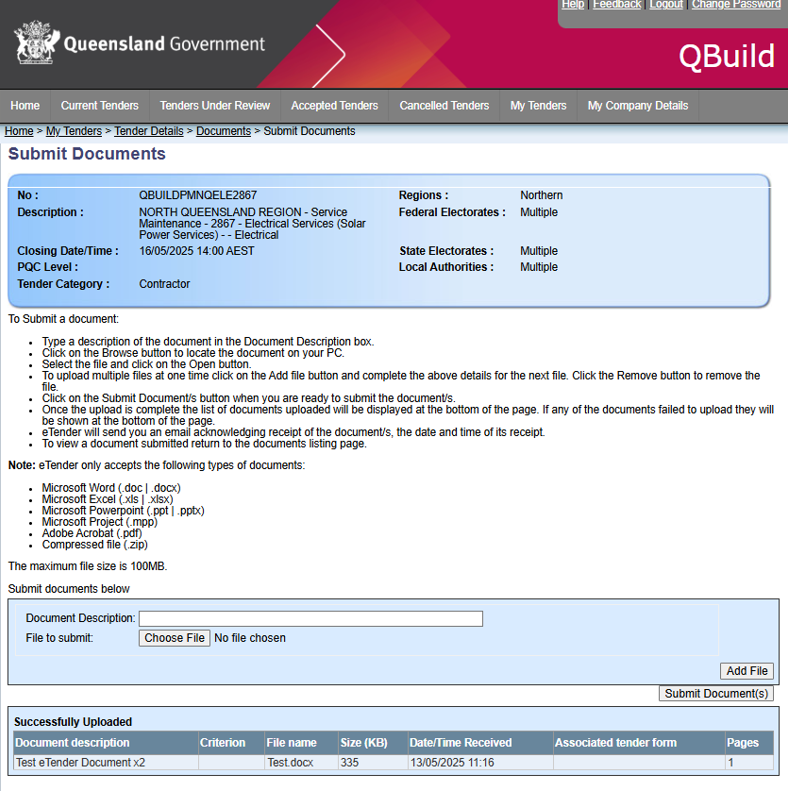This screenshot has width=788, height=799.
Task: Click the Associated tender form column header
Action: 639,742
